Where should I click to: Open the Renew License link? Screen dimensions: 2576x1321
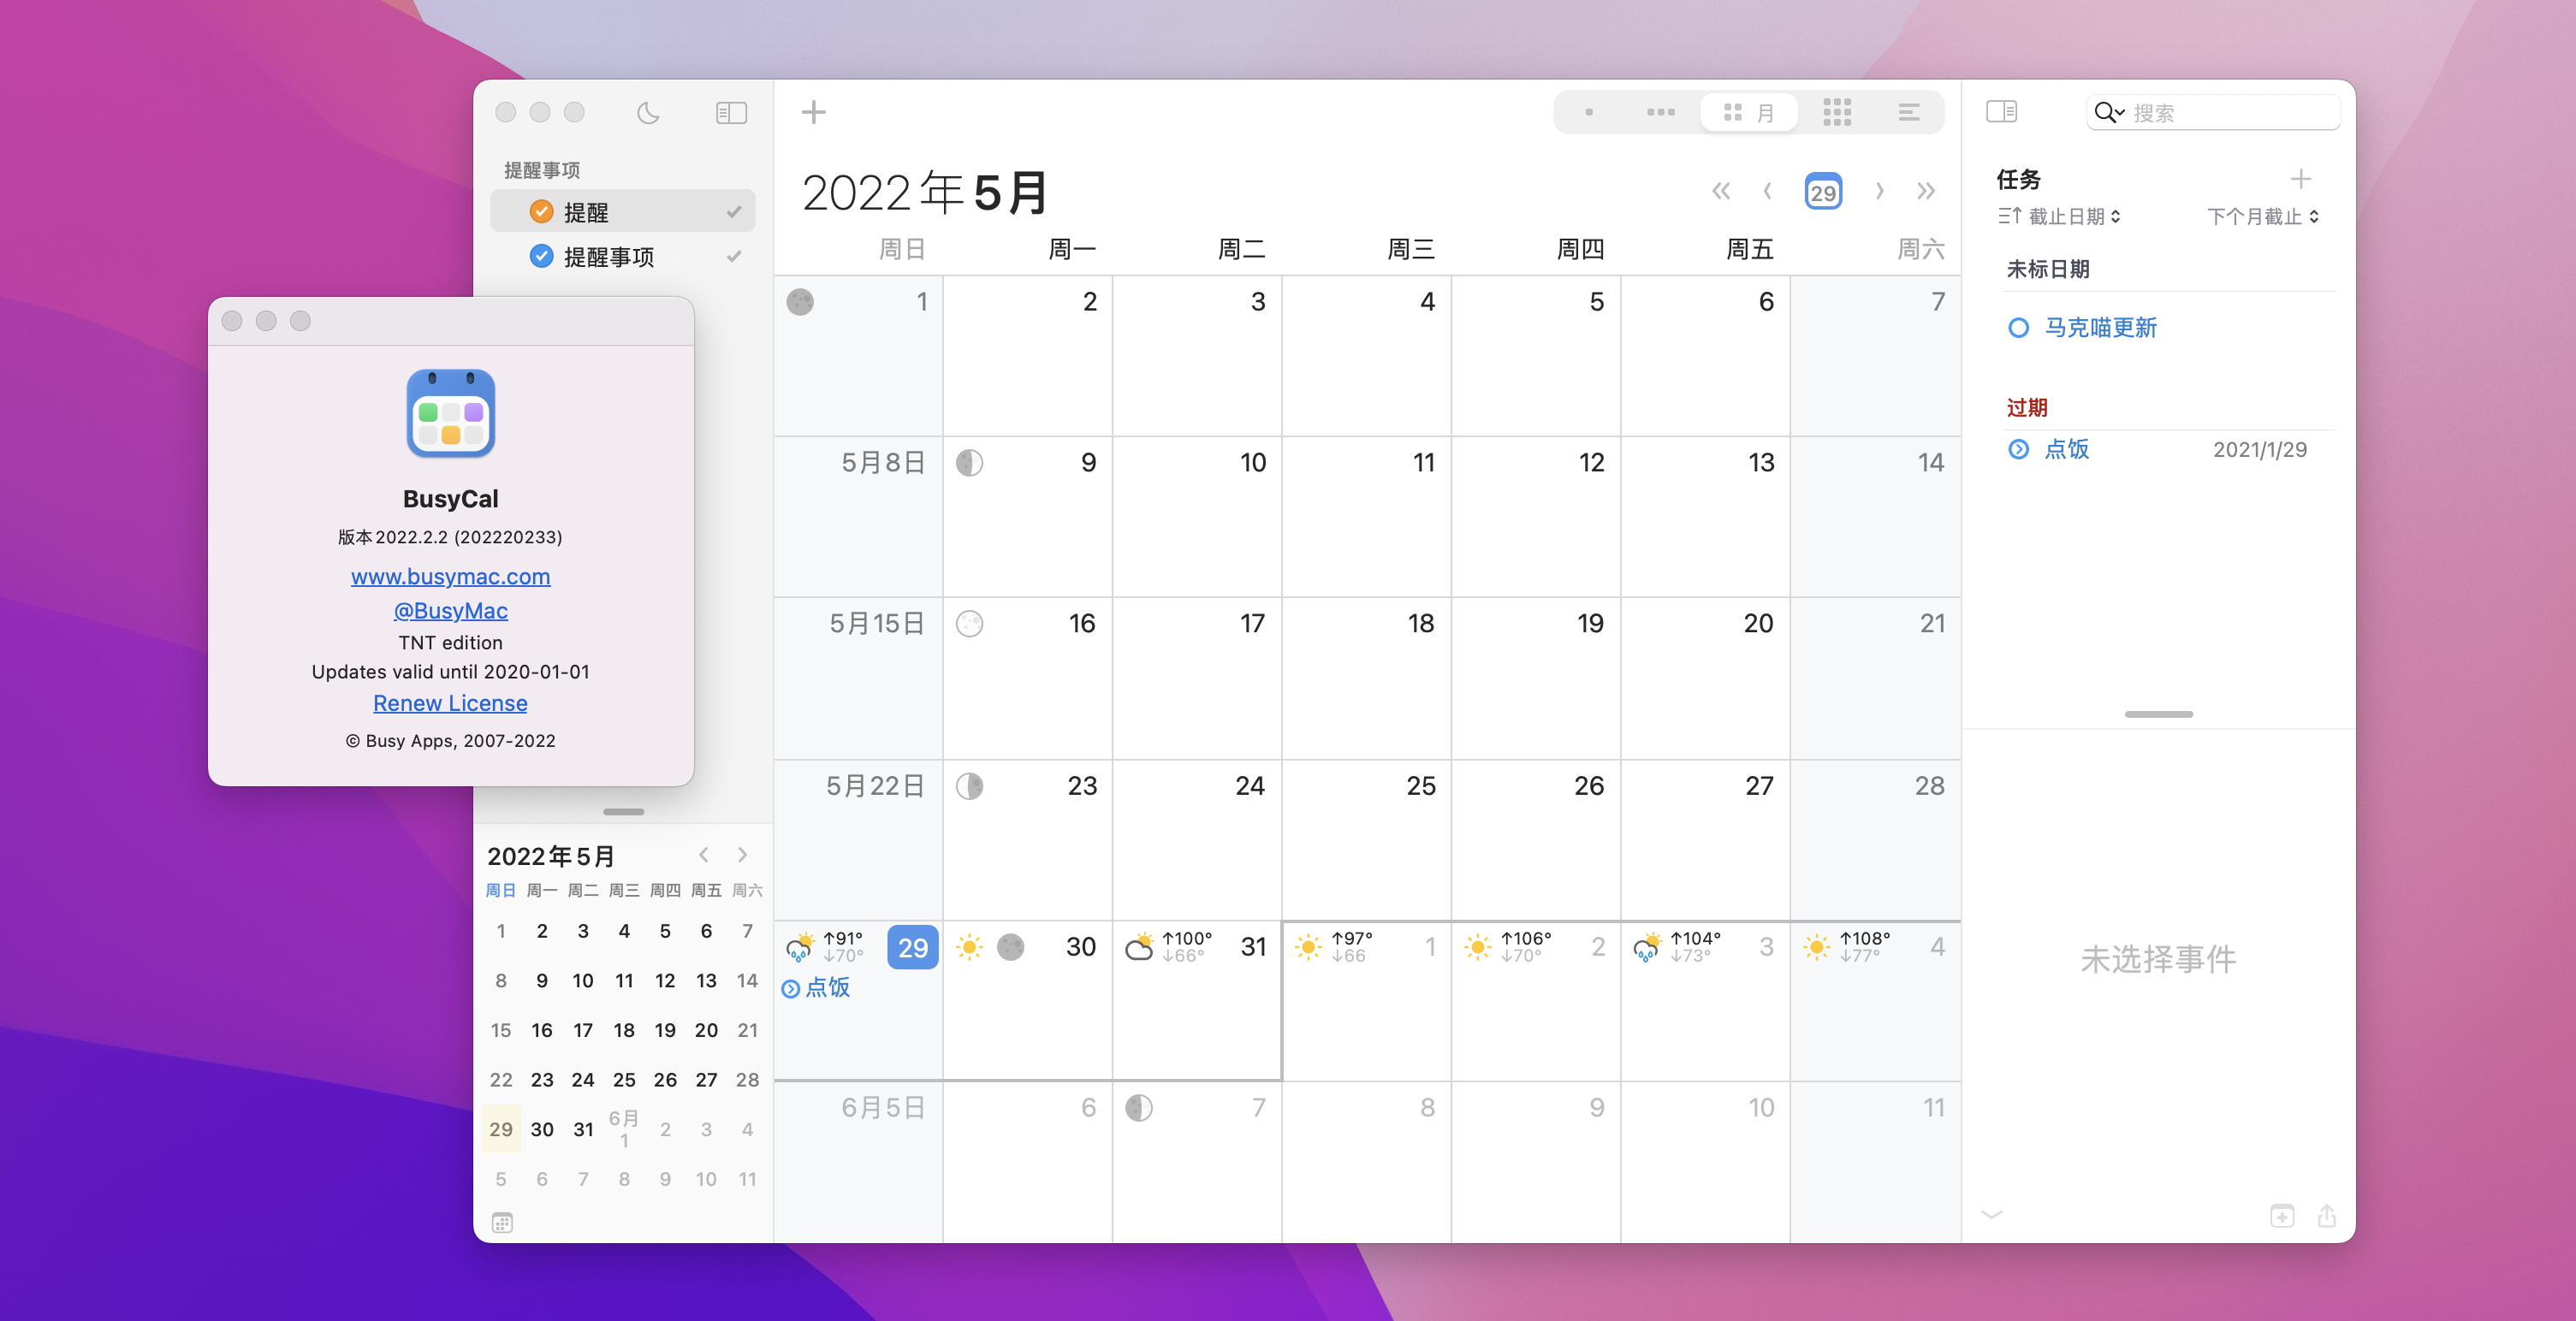tap(450, 703)
